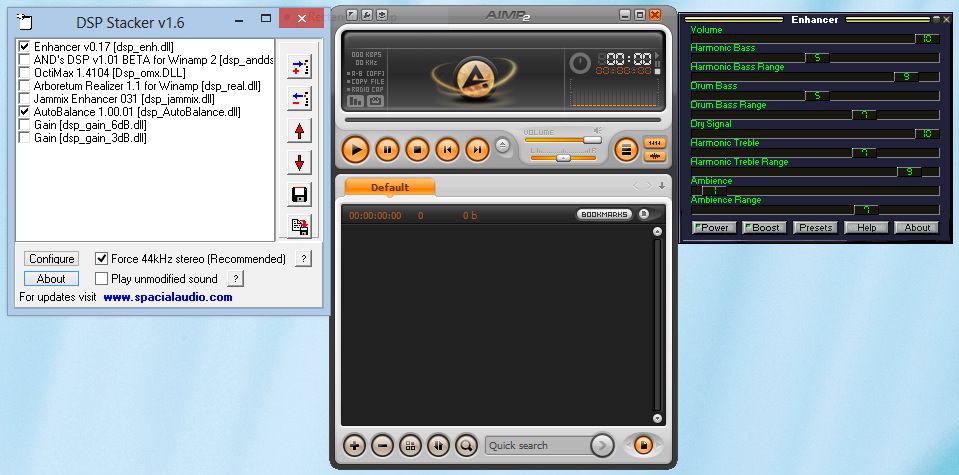
Task: Pause playback in AIMP
Action: (387, 149)
